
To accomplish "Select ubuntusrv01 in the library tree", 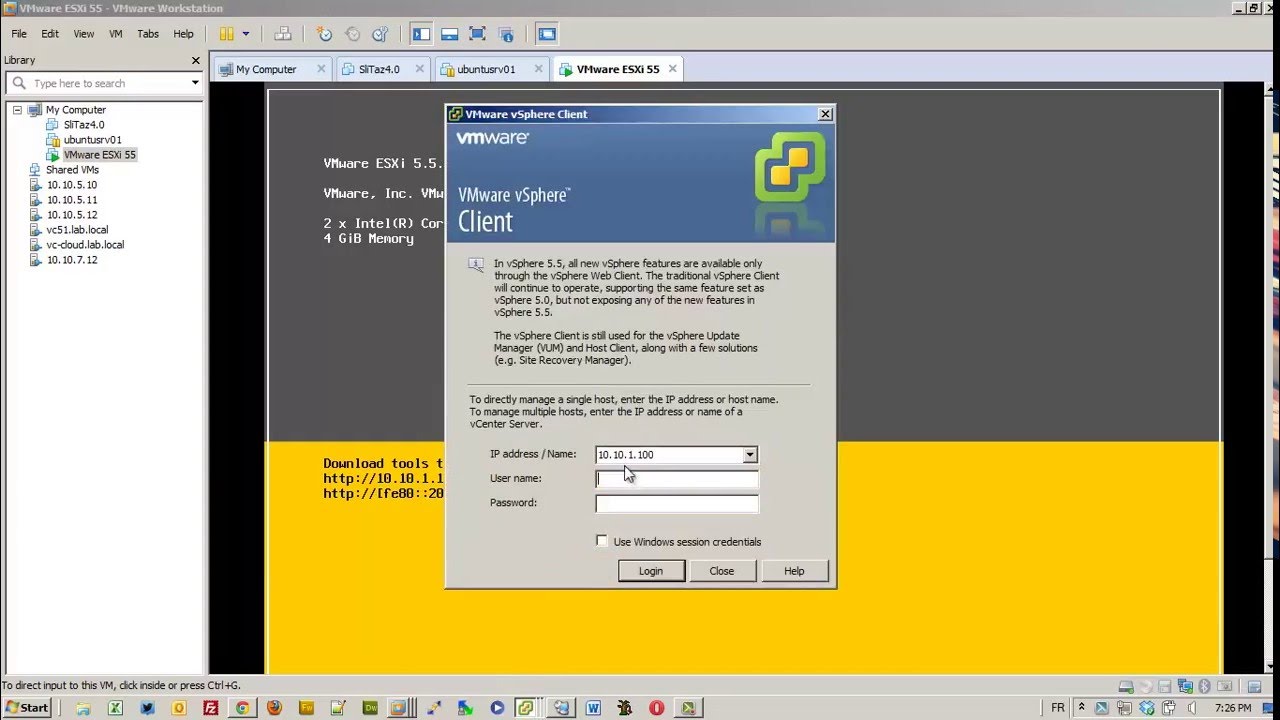I will pyautogui.click(x=92, y=140).
